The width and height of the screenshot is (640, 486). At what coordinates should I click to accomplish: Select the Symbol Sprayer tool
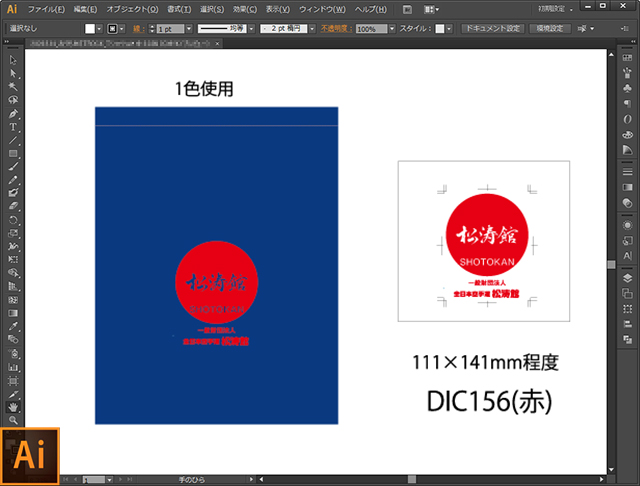[13, 353]
